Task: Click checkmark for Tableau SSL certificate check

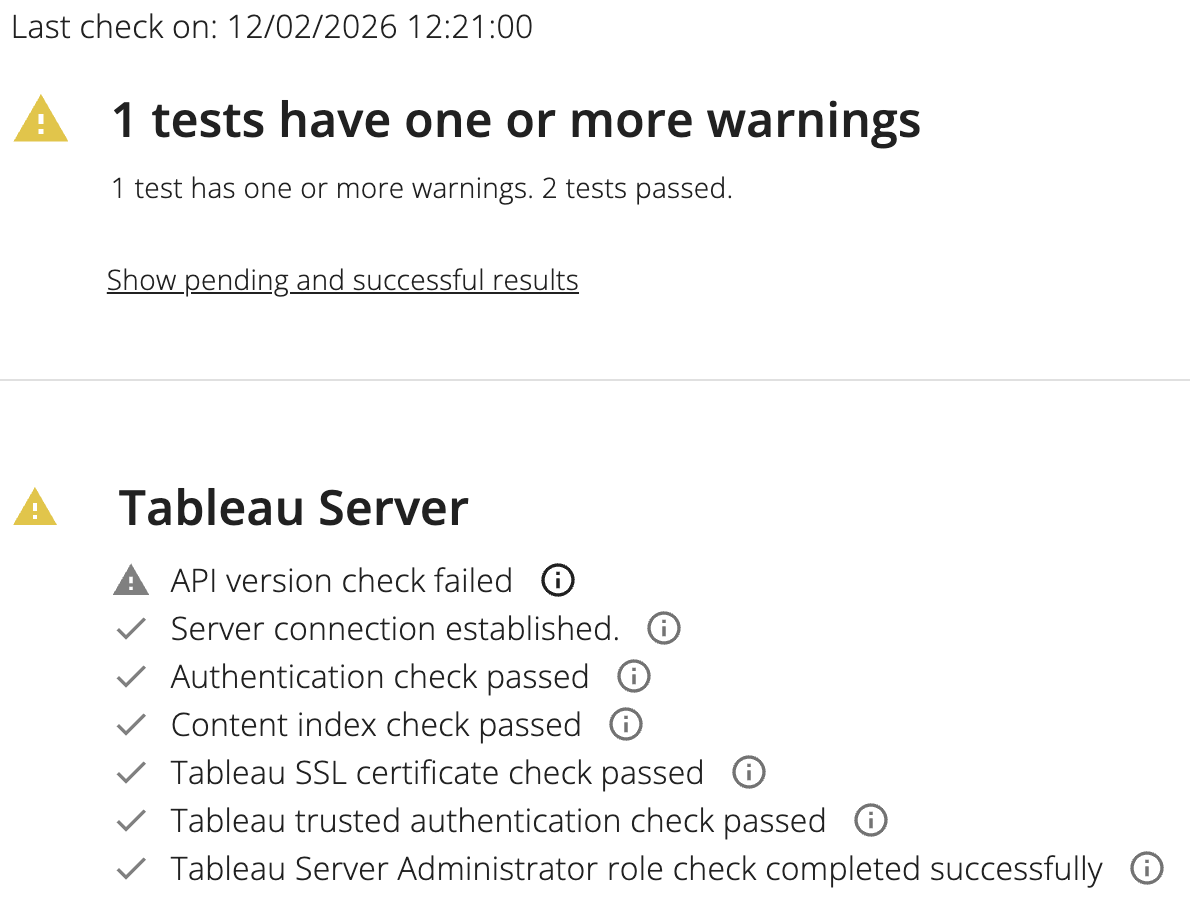Action: (x=131, y=773)
